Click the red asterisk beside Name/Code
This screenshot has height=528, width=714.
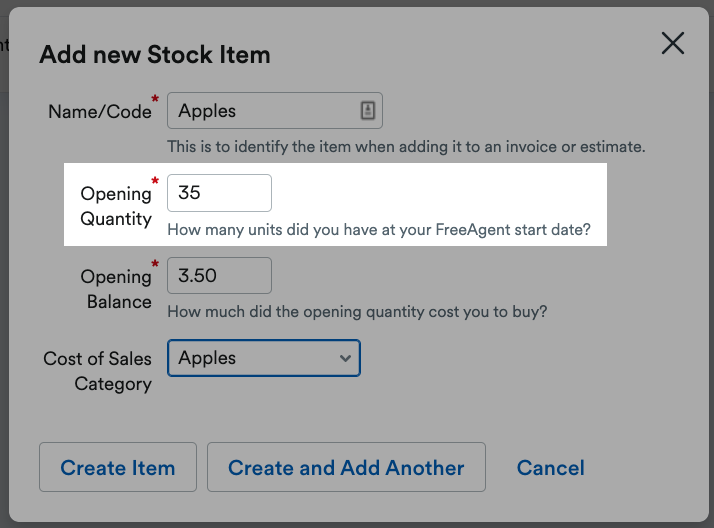pos(155,98)
